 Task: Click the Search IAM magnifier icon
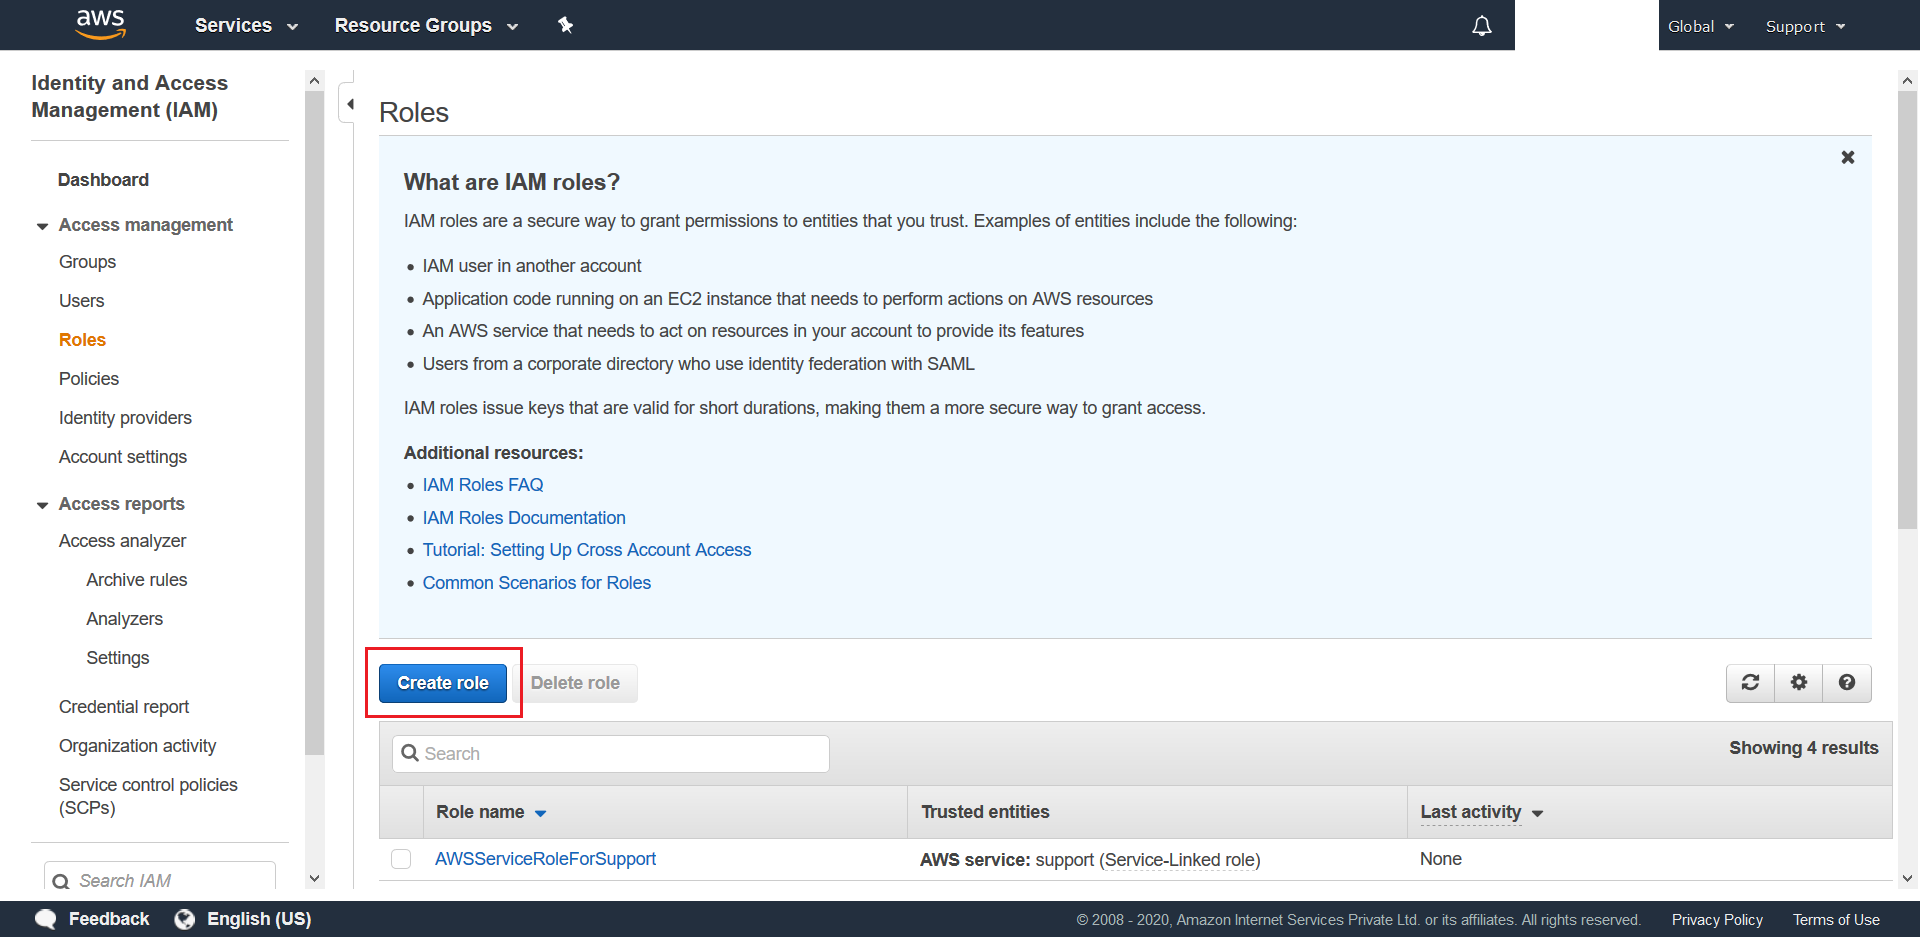[61, 881]
